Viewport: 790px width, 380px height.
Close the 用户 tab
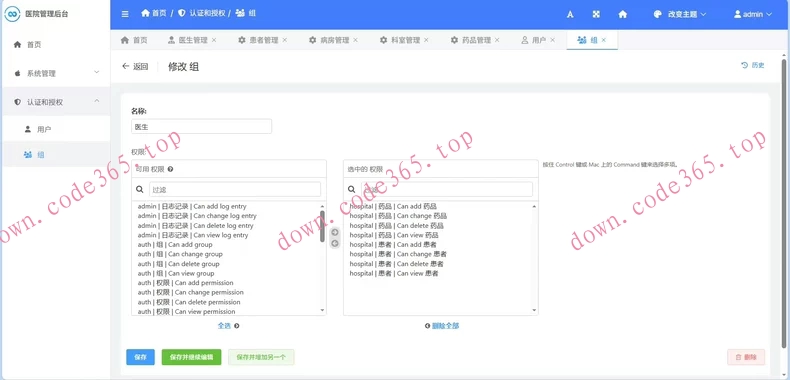[553, 40]
